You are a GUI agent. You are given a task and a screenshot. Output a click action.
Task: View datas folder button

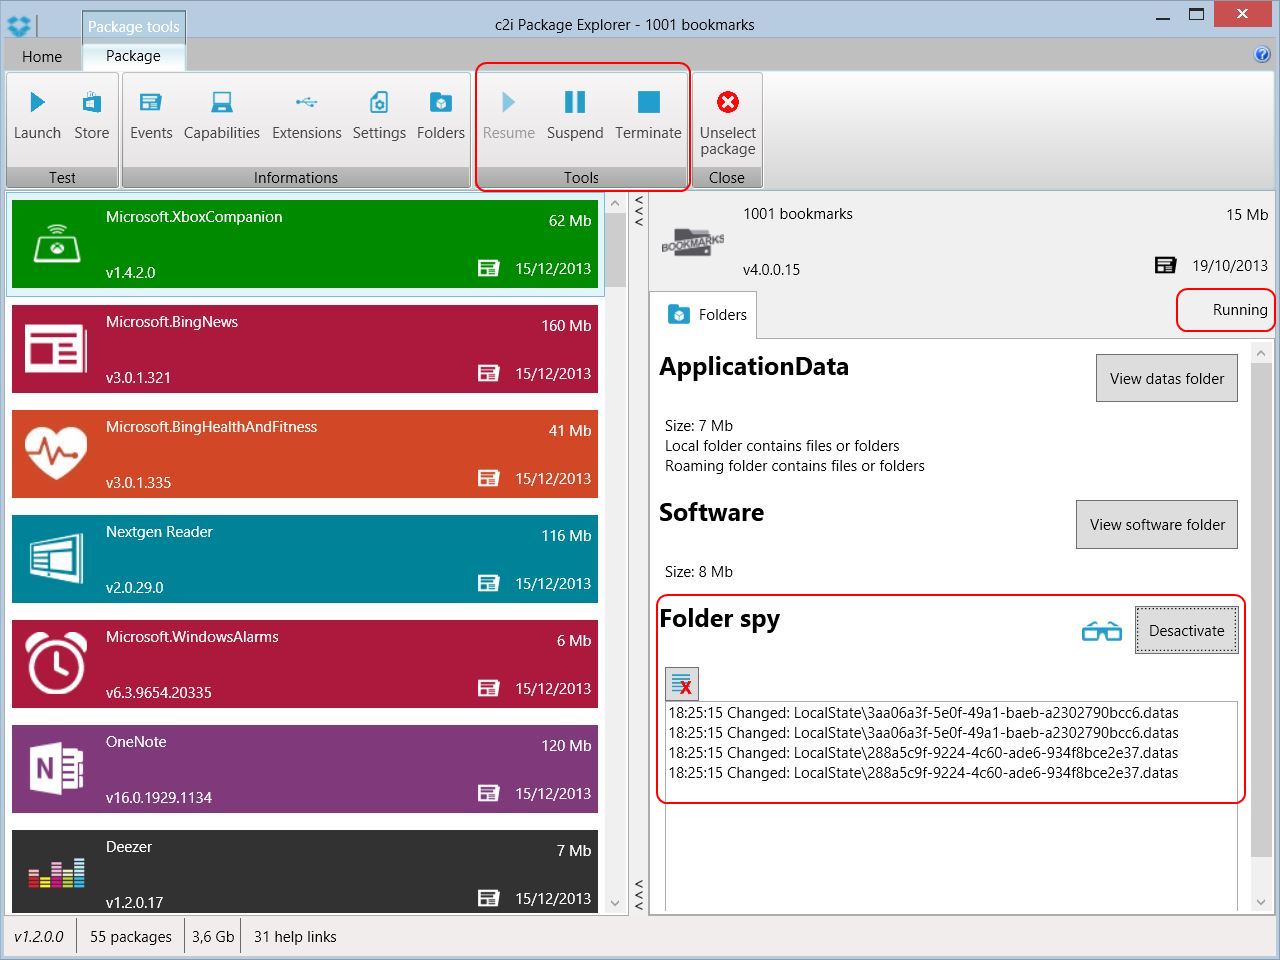[x=1167, y=378]
